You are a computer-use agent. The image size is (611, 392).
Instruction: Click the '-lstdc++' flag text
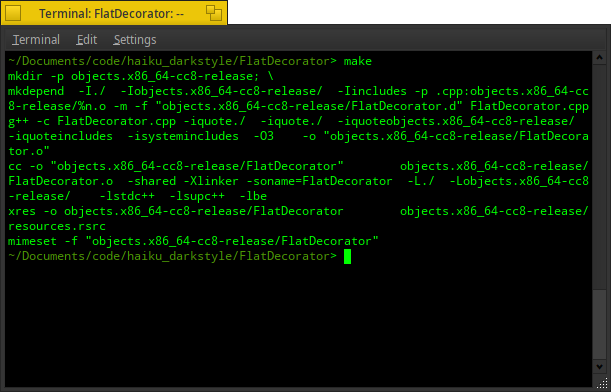click(x=127, y=196)
